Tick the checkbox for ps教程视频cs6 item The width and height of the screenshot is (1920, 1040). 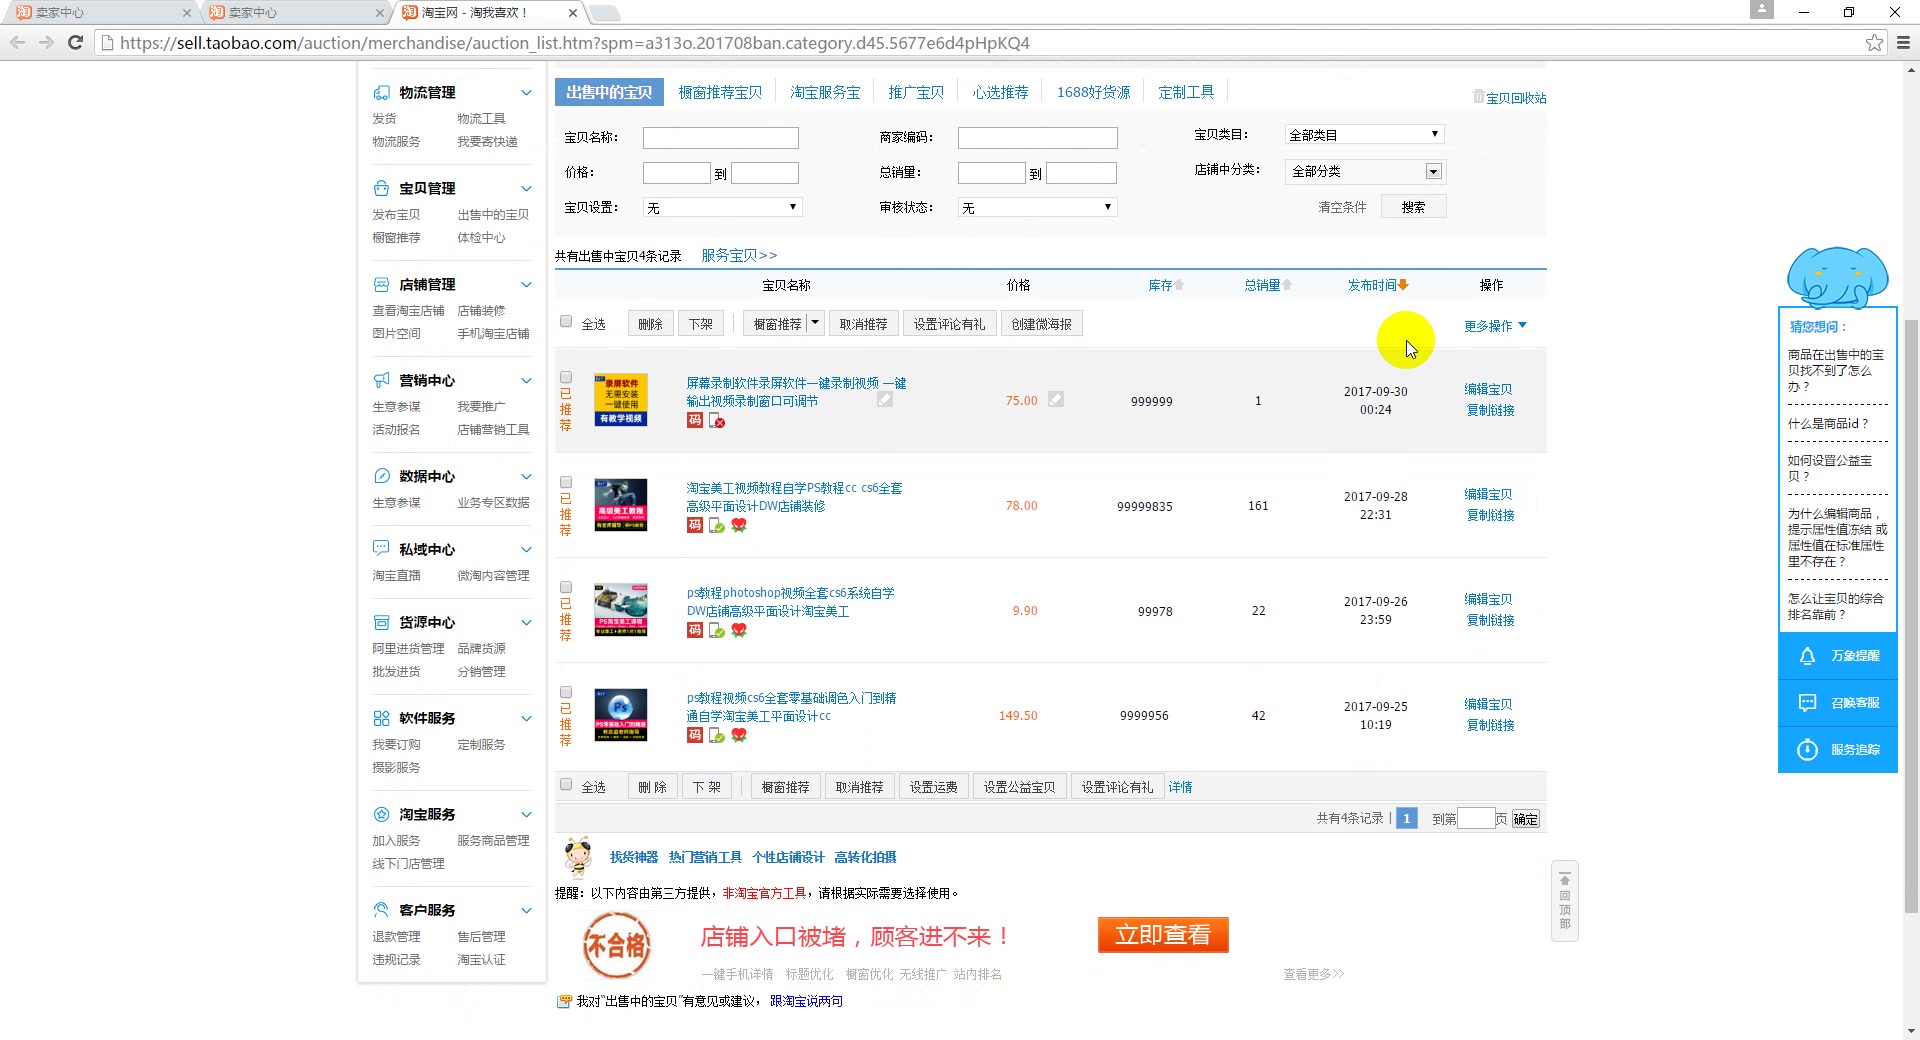click(566, 693)
